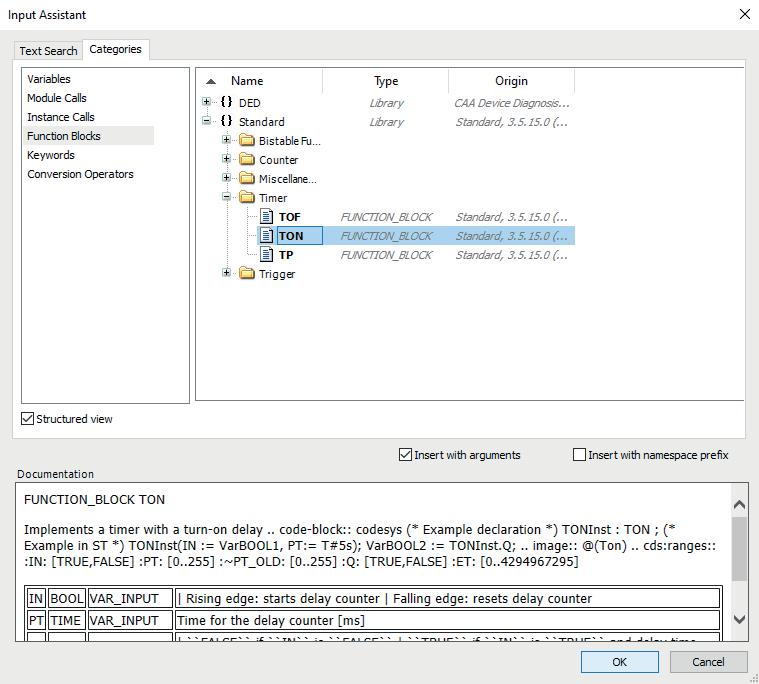Viewport: 759px width, 684px height.
Task: Confirm with the OK button
Action: tap(620, 662)
